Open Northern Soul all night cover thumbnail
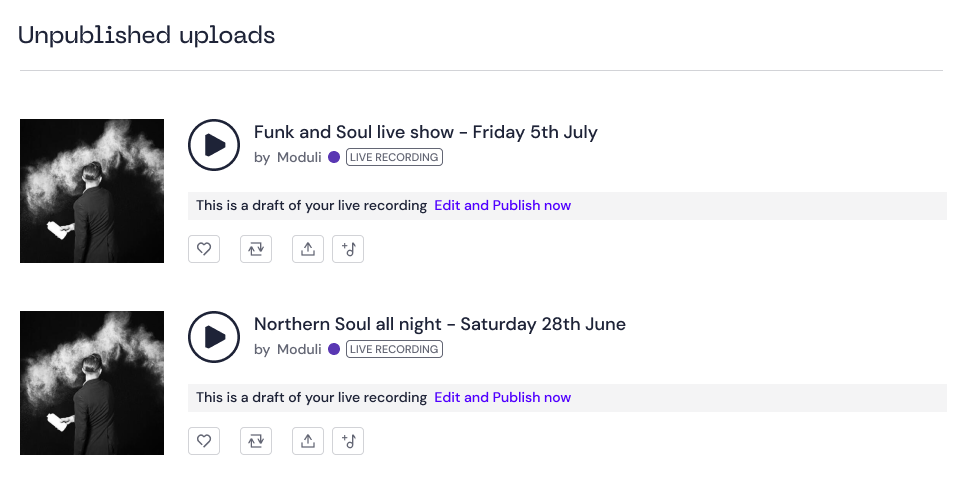Image resolution: width=969 pixels, height=479 pixels. click(x=92, y=383)
